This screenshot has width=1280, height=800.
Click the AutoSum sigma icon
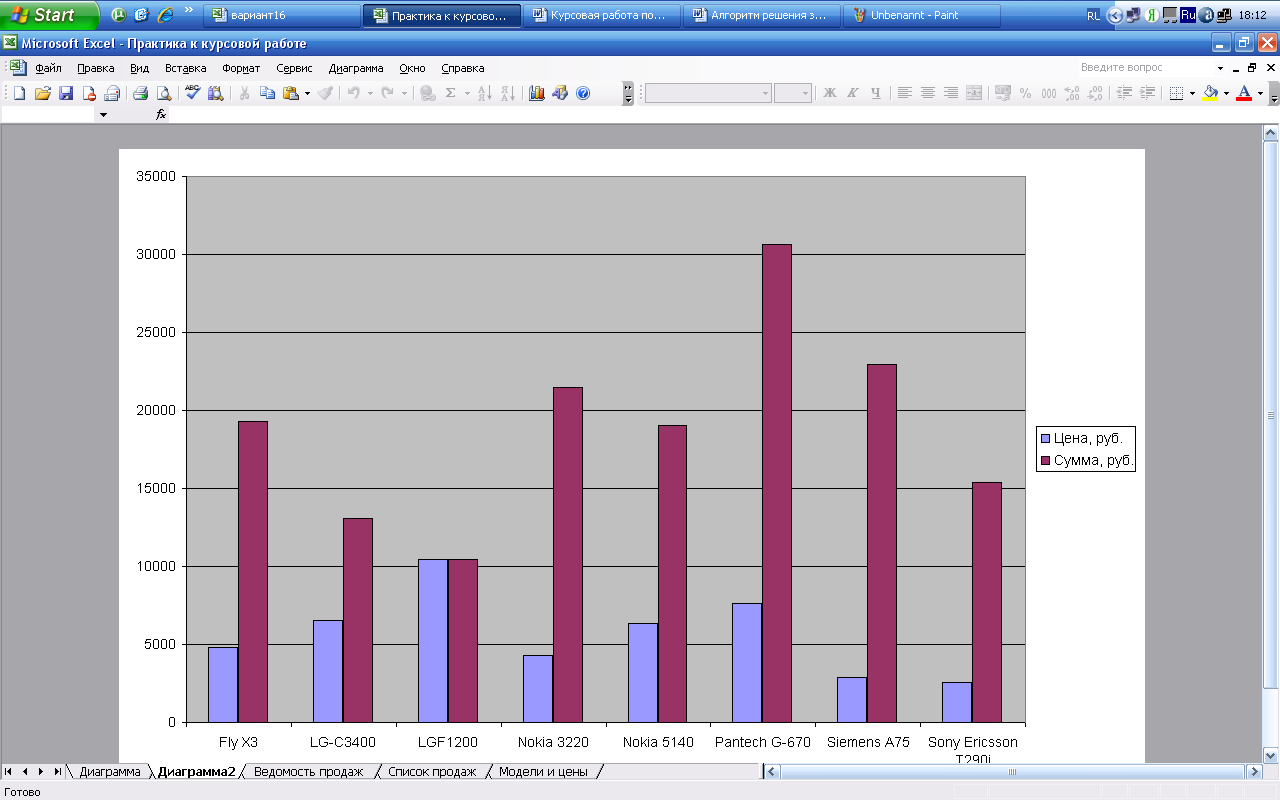[x=451, y=93]
